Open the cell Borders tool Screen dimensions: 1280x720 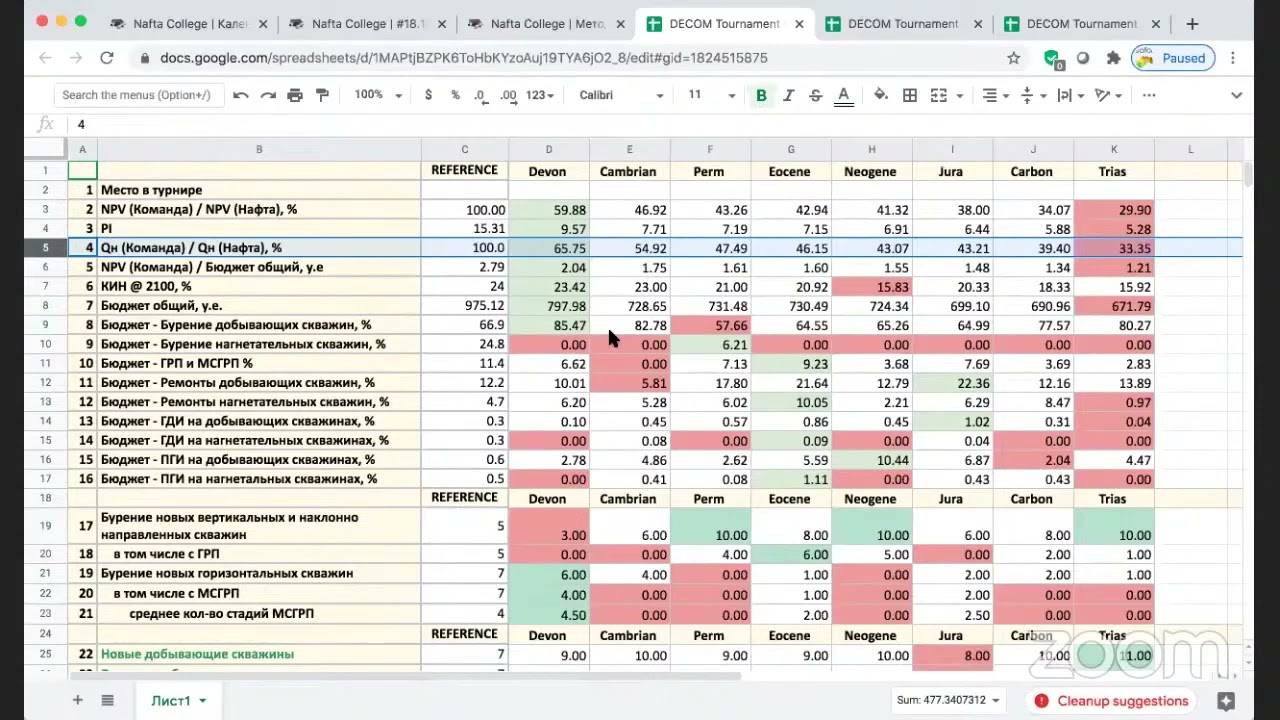910,95
